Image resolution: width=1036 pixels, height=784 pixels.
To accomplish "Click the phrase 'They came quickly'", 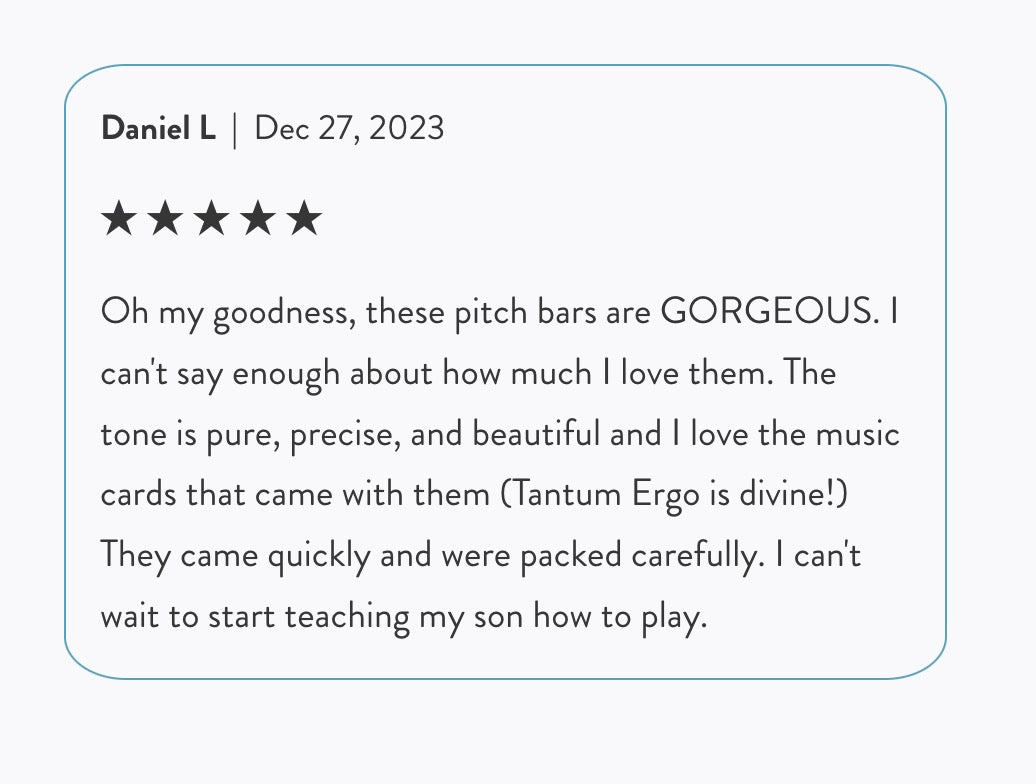I will click(x=235, y=555).
